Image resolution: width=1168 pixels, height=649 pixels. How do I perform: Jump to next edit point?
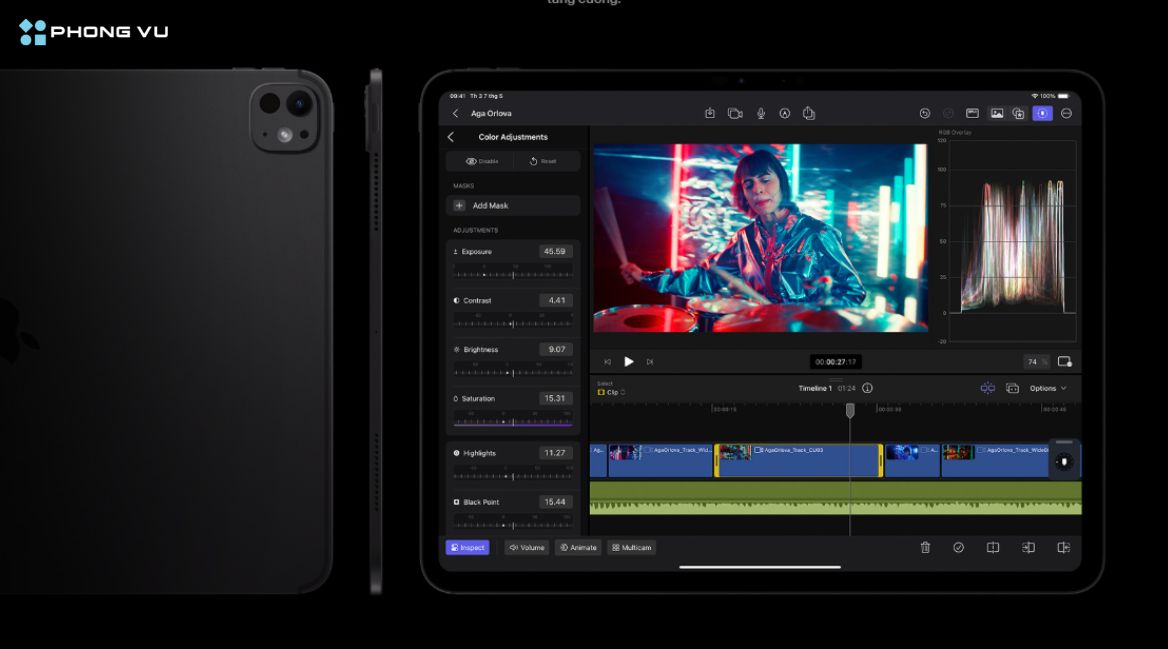pyautogui.click(x=650, y=361)
